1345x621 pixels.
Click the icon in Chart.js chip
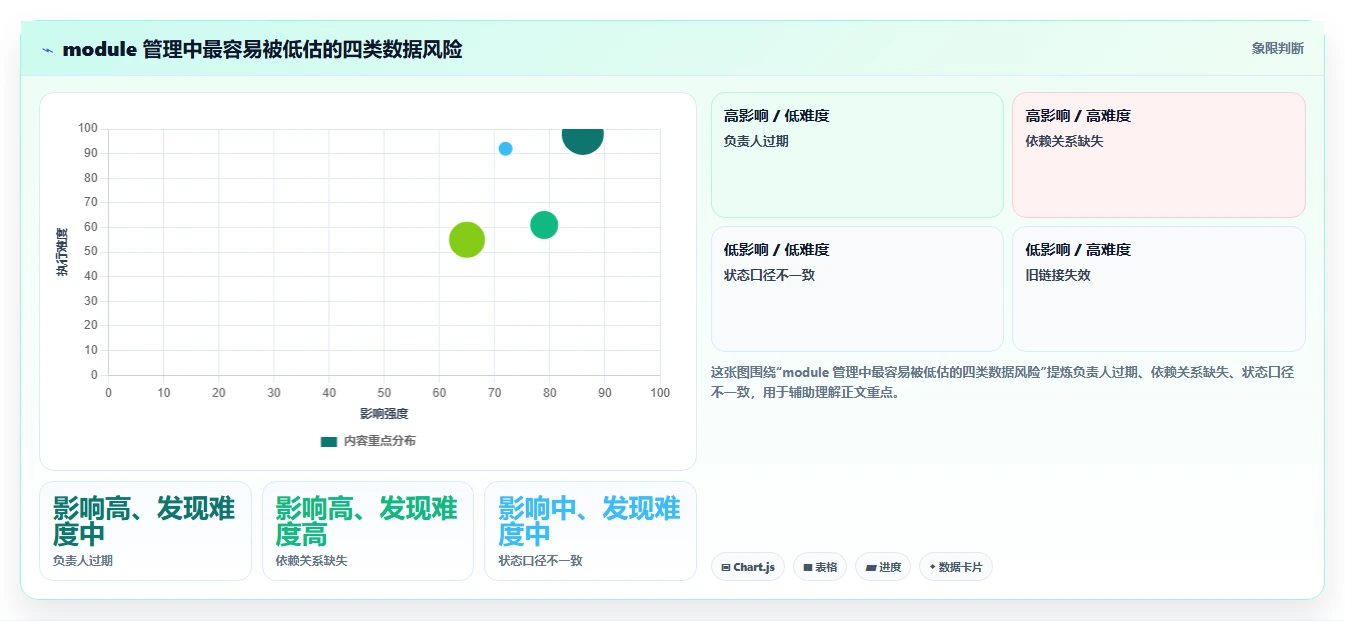point(725,568)
